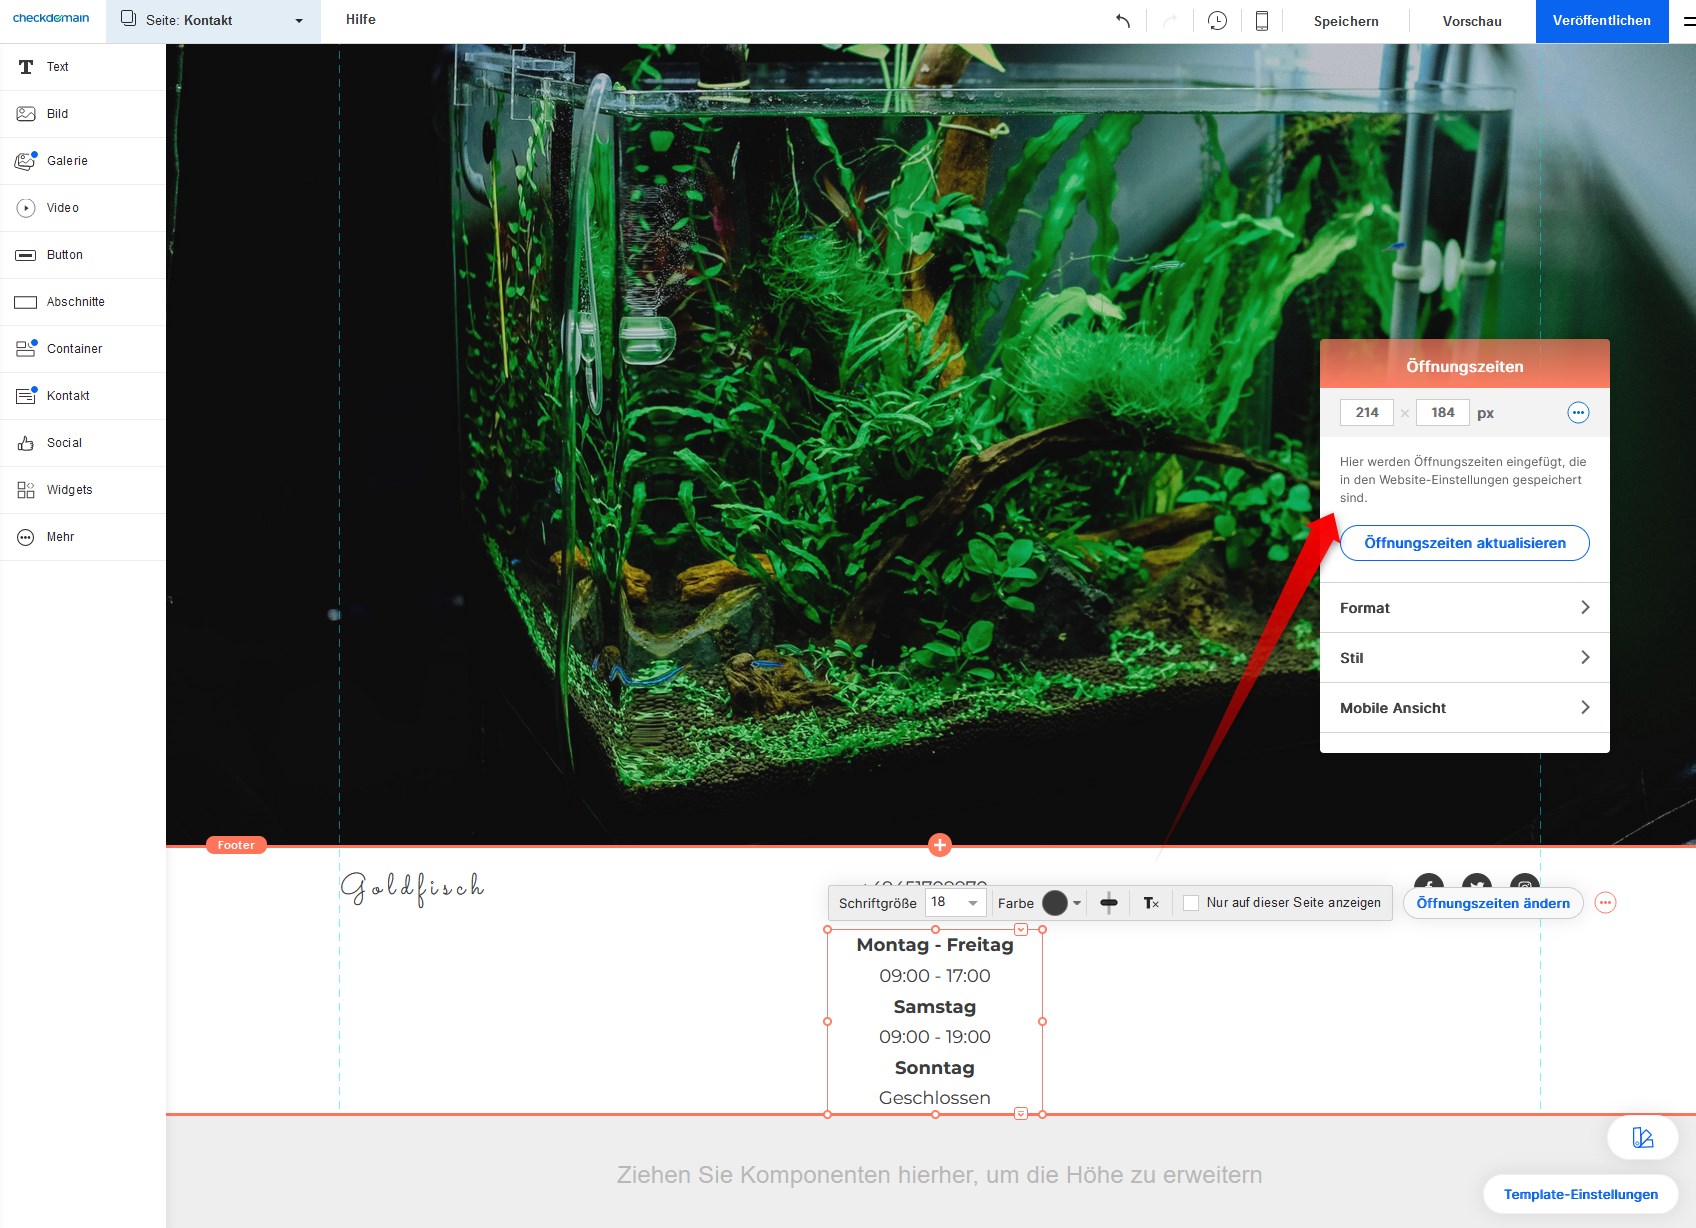The width and height of the screenshot is (1696, 1228).
Task: Expand the Format section
Action: click(1464, 608)
